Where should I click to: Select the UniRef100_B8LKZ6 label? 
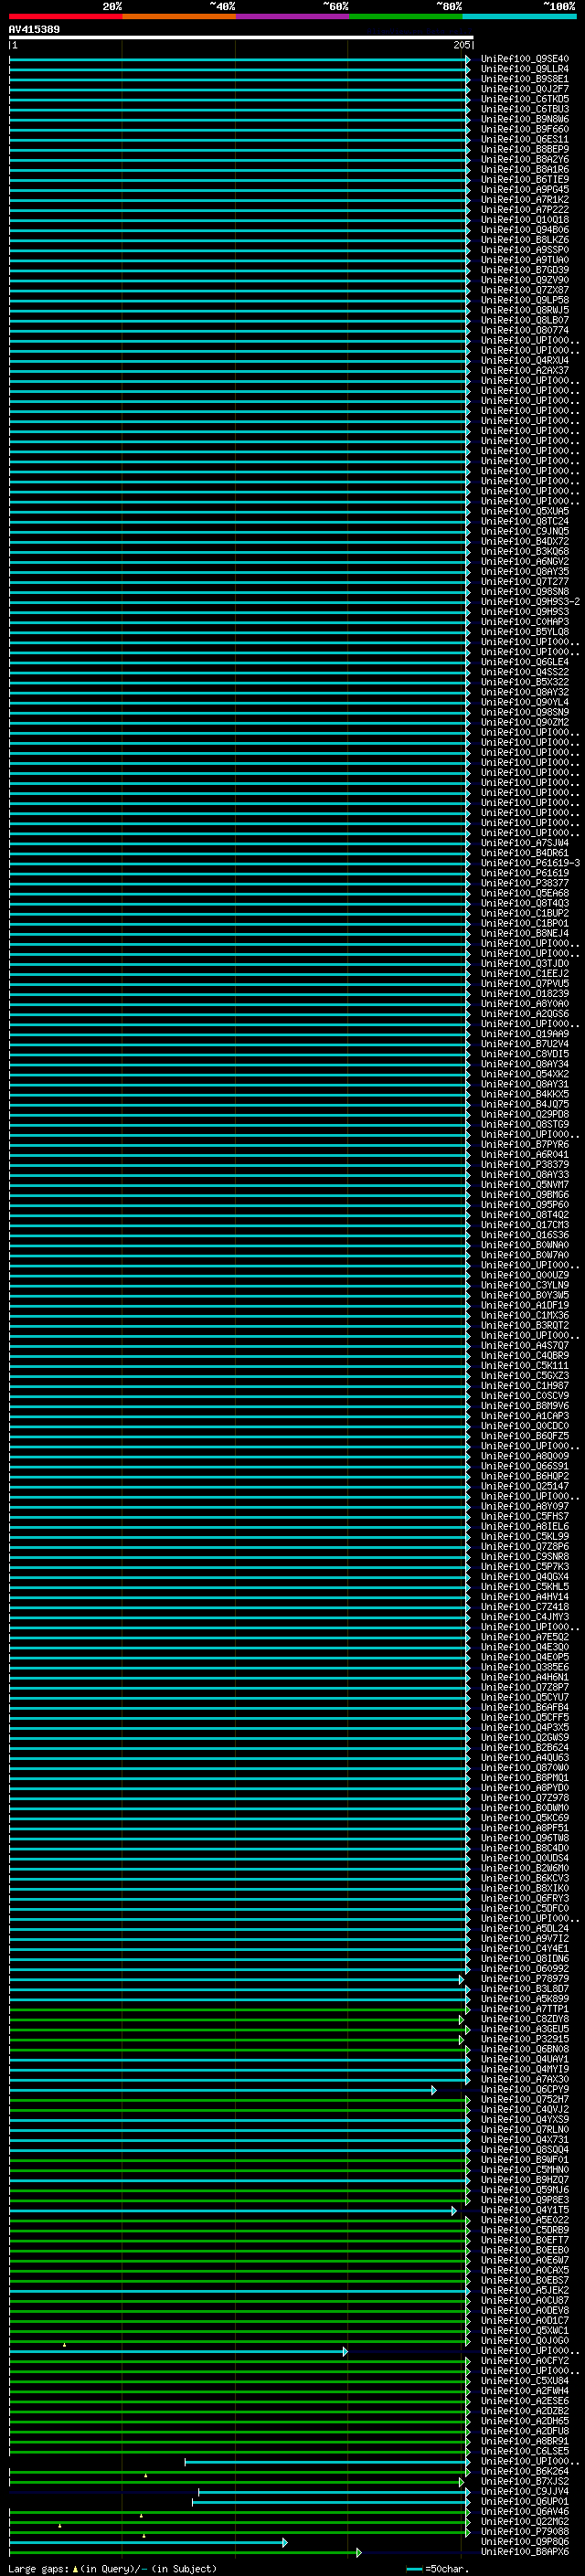point(524,240)
